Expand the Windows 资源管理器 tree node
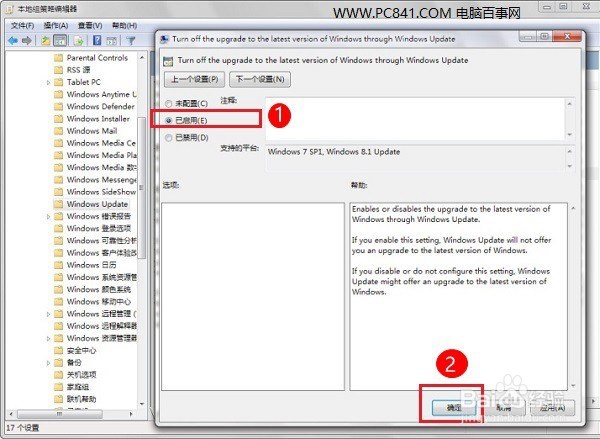The width and height of the screenshot is (600, 439). (x=48, y=338)
